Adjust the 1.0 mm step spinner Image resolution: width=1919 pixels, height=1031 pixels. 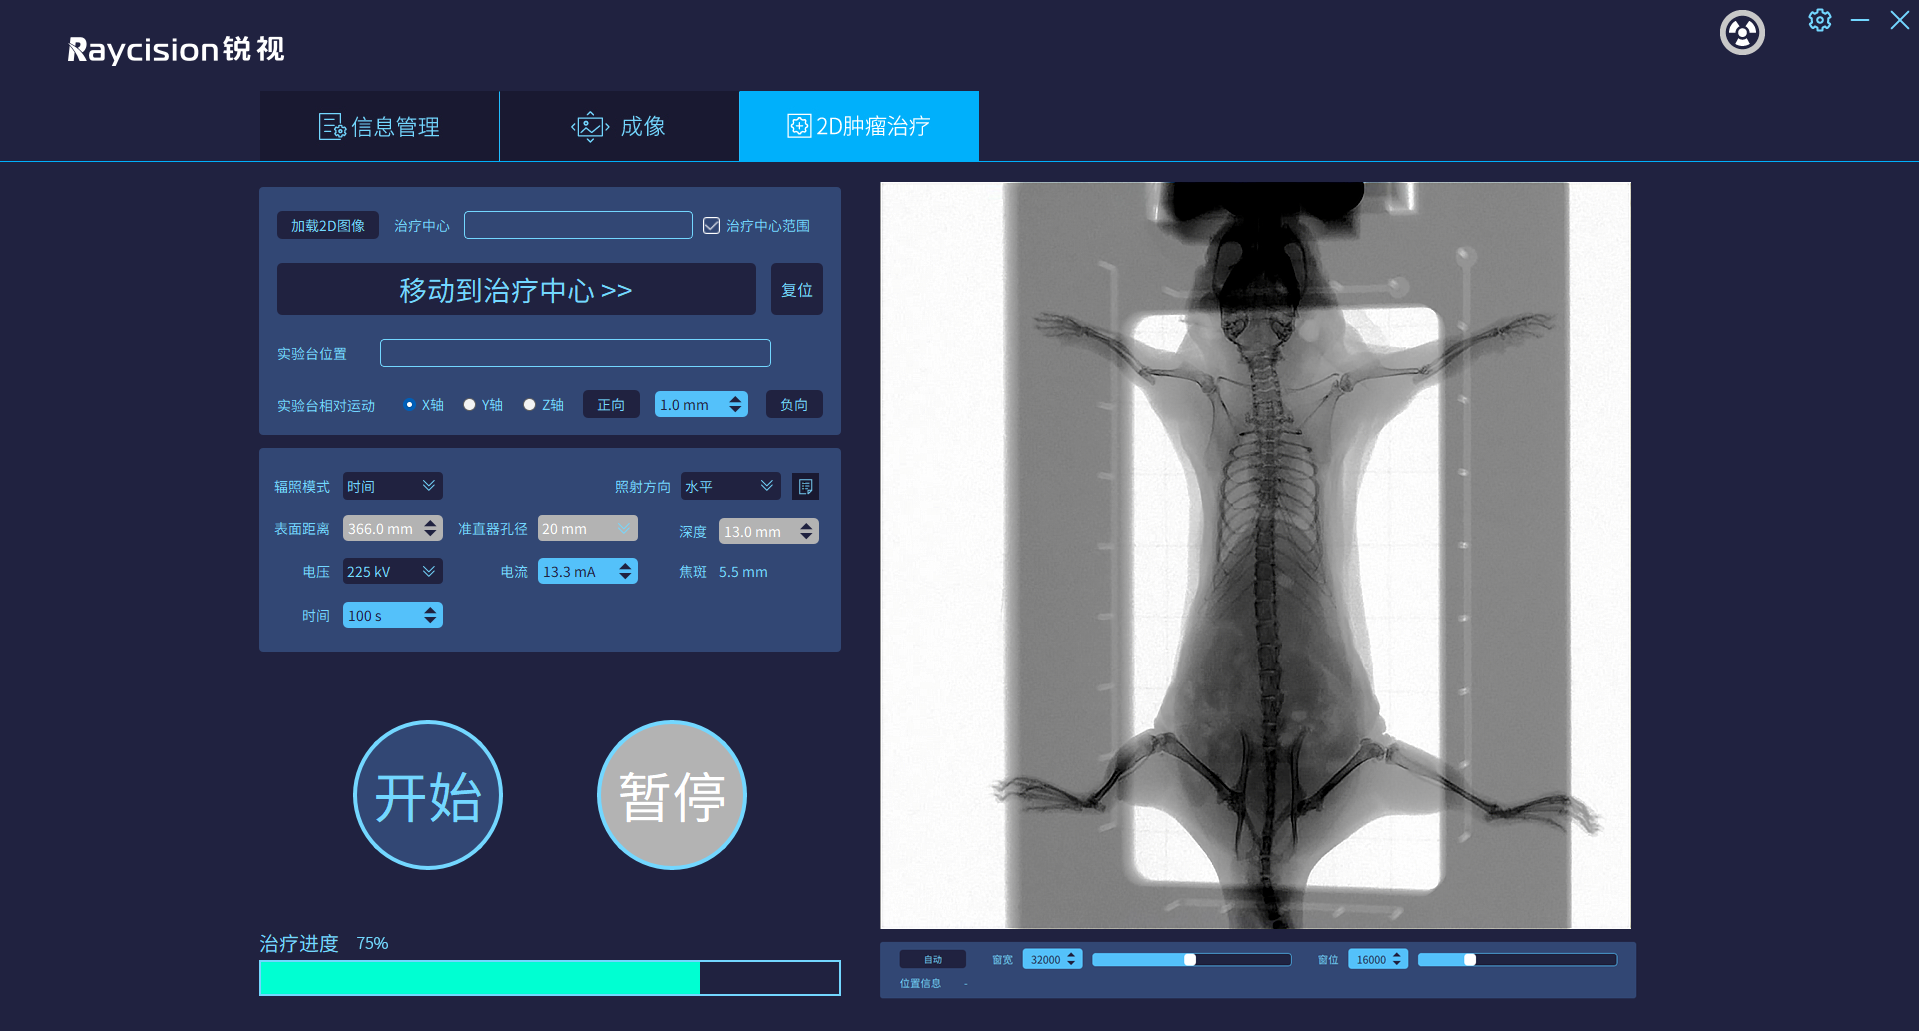coord(701,404)
